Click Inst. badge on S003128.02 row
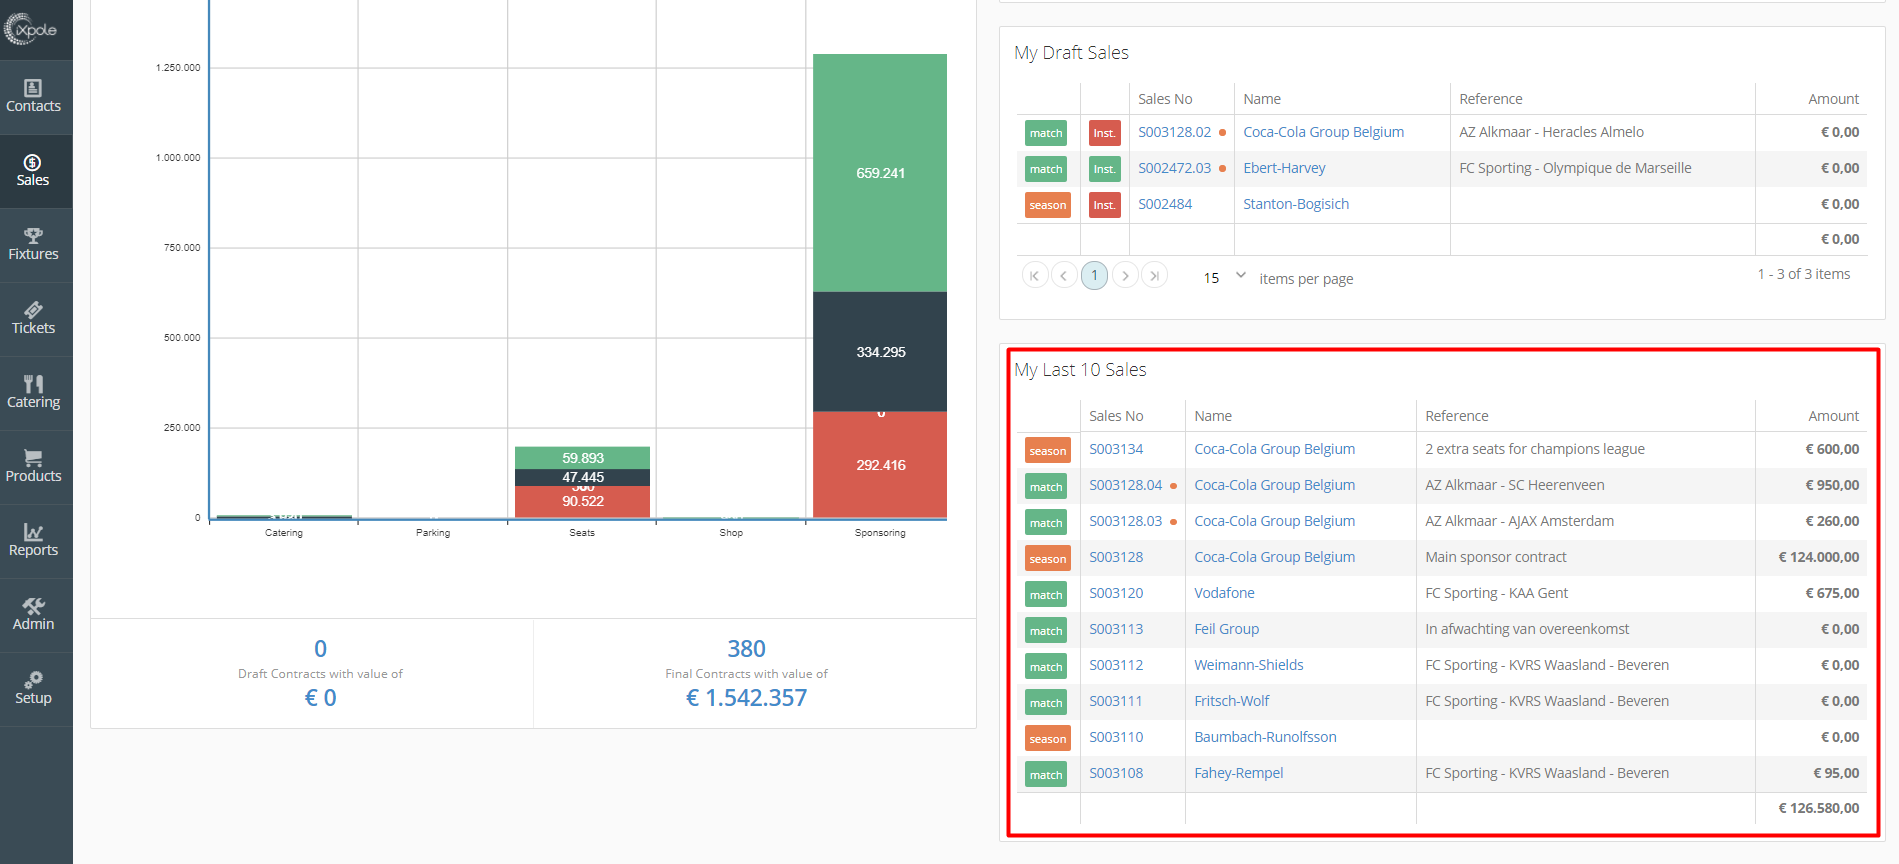Screen dimensions: 1899x864 coord(1104,133)
